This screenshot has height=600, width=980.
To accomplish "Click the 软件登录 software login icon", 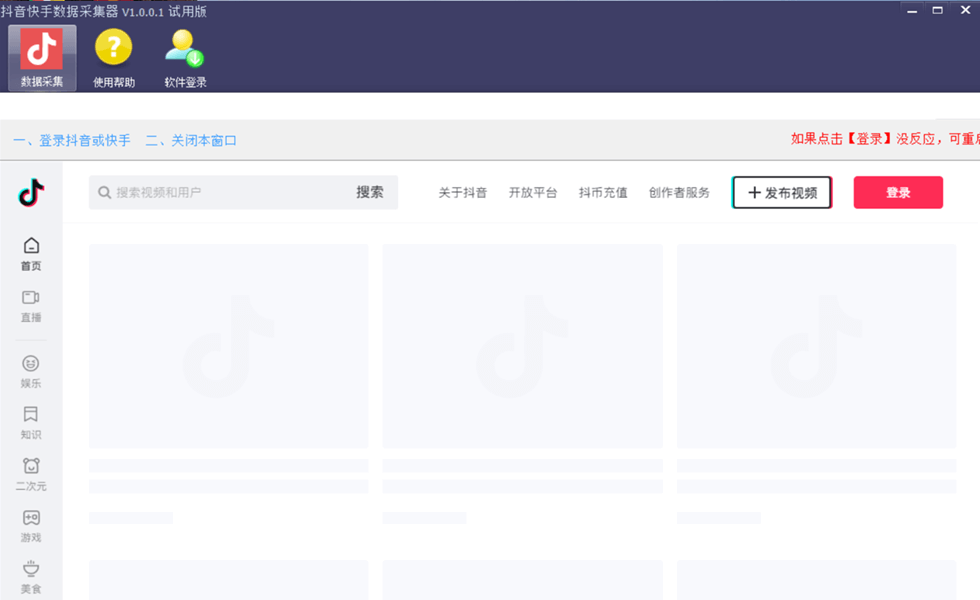I will pos(186,58).
